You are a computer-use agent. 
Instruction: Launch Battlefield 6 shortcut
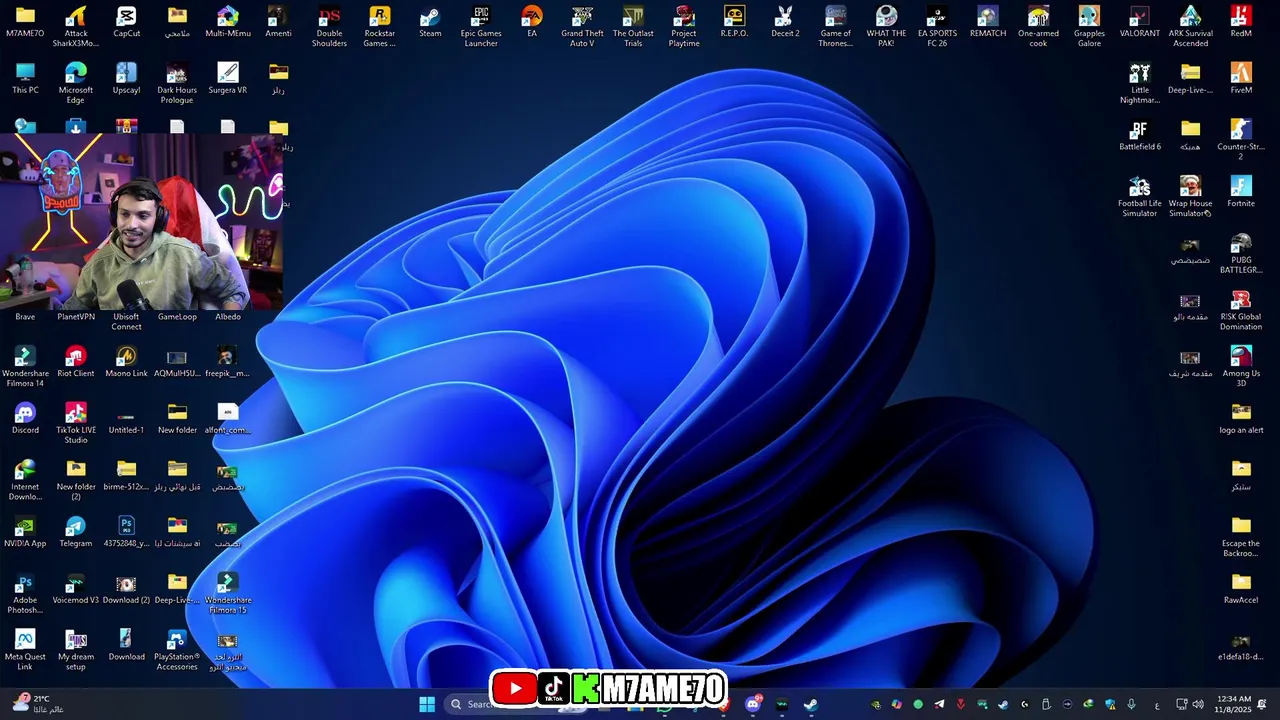tap(1140, 136)
